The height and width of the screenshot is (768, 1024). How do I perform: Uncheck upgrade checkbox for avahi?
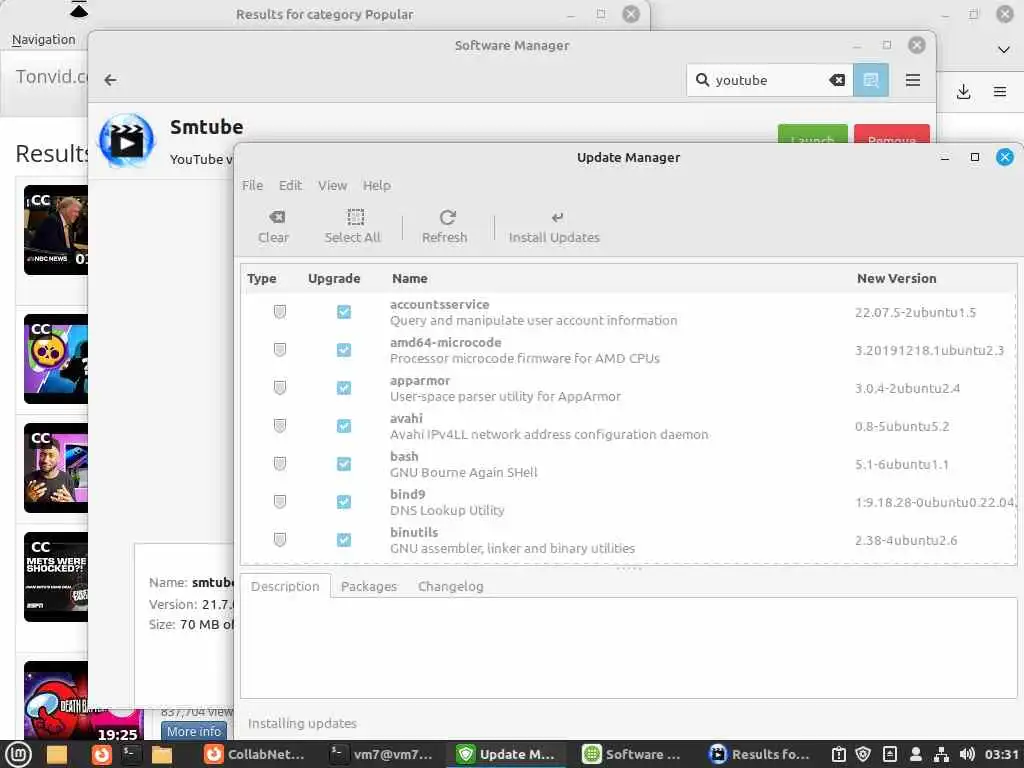[344, 426]
